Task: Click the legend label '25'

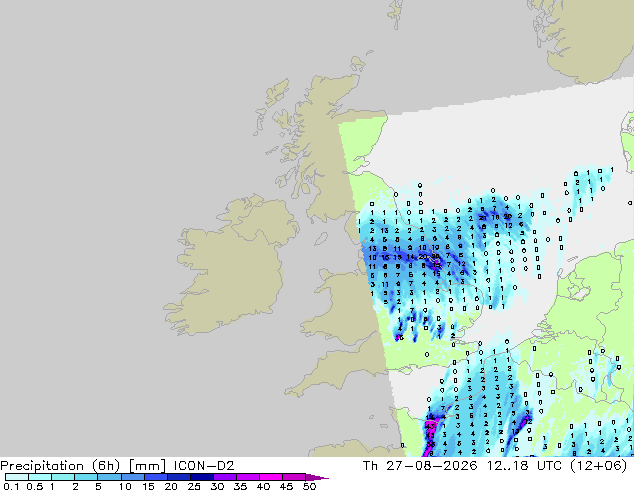Action: click(x=194, y=486)
